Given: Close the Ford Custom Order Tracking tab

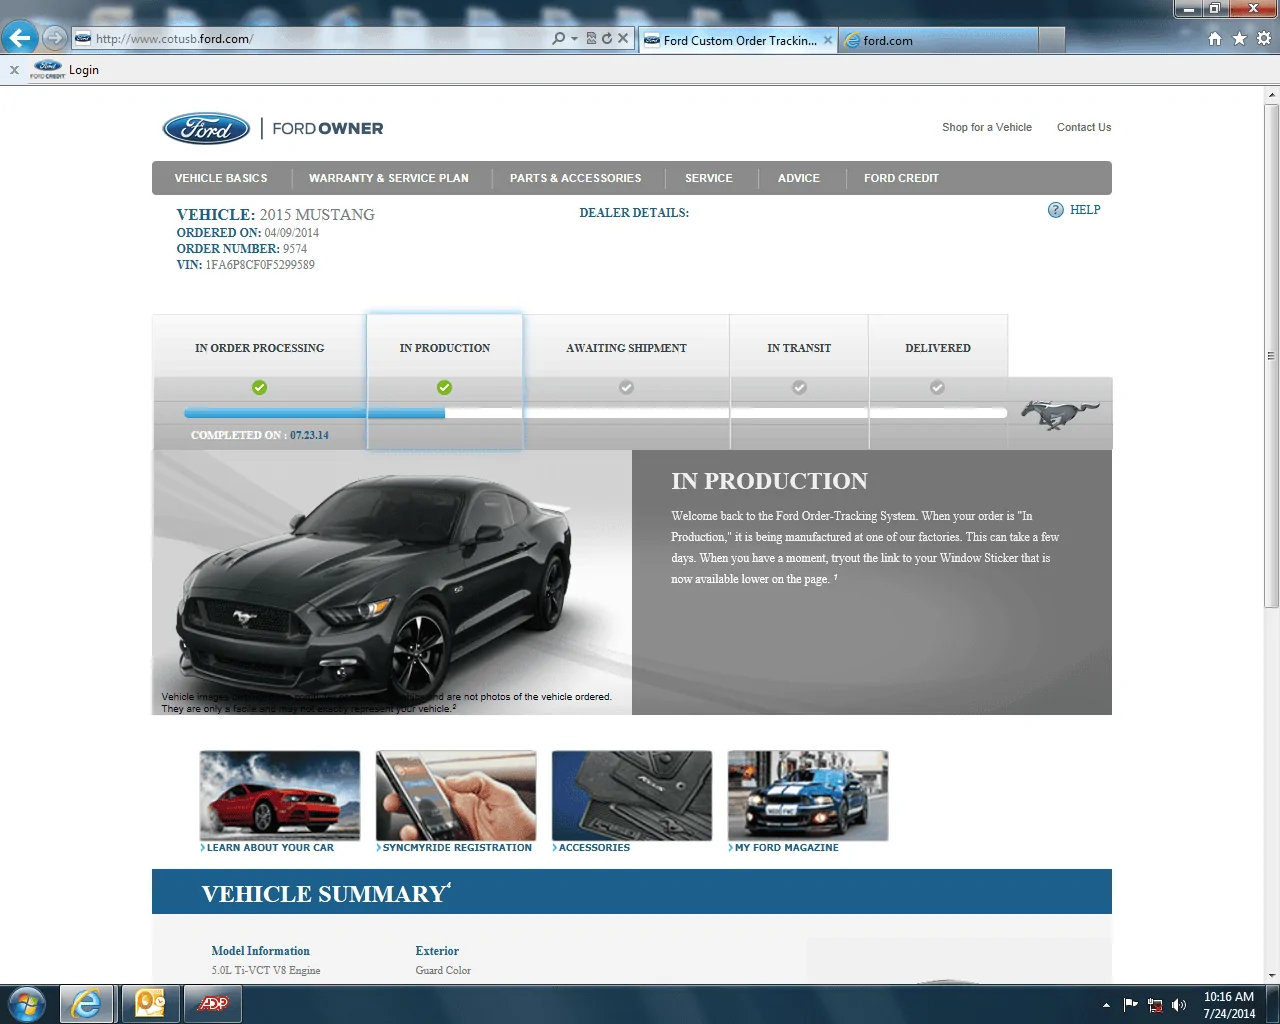Looking at the screenshot, I should coord(828,40).
